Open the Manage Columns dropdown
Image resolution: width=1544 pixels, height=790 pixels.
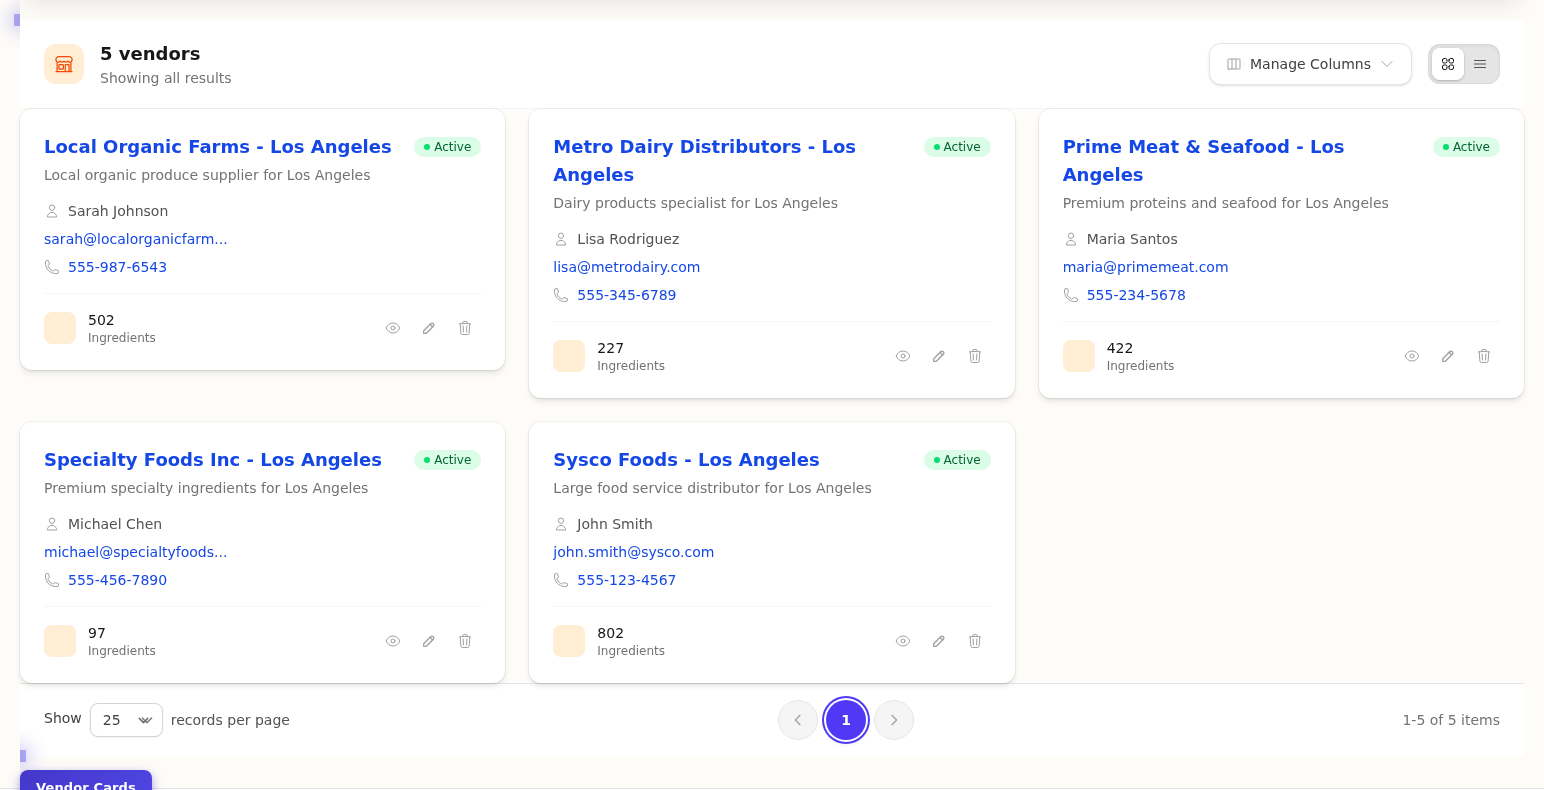pyautogui.click(x=1309, y=64)
